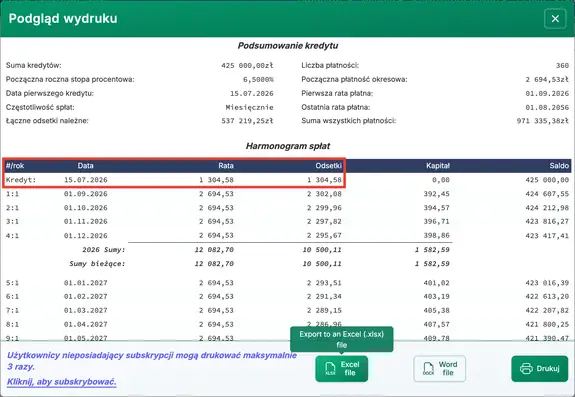Image resolution: width=575 pixels, height=397 pixels.
Task: Click the Word file export button
Action: (x=439, y=368)
